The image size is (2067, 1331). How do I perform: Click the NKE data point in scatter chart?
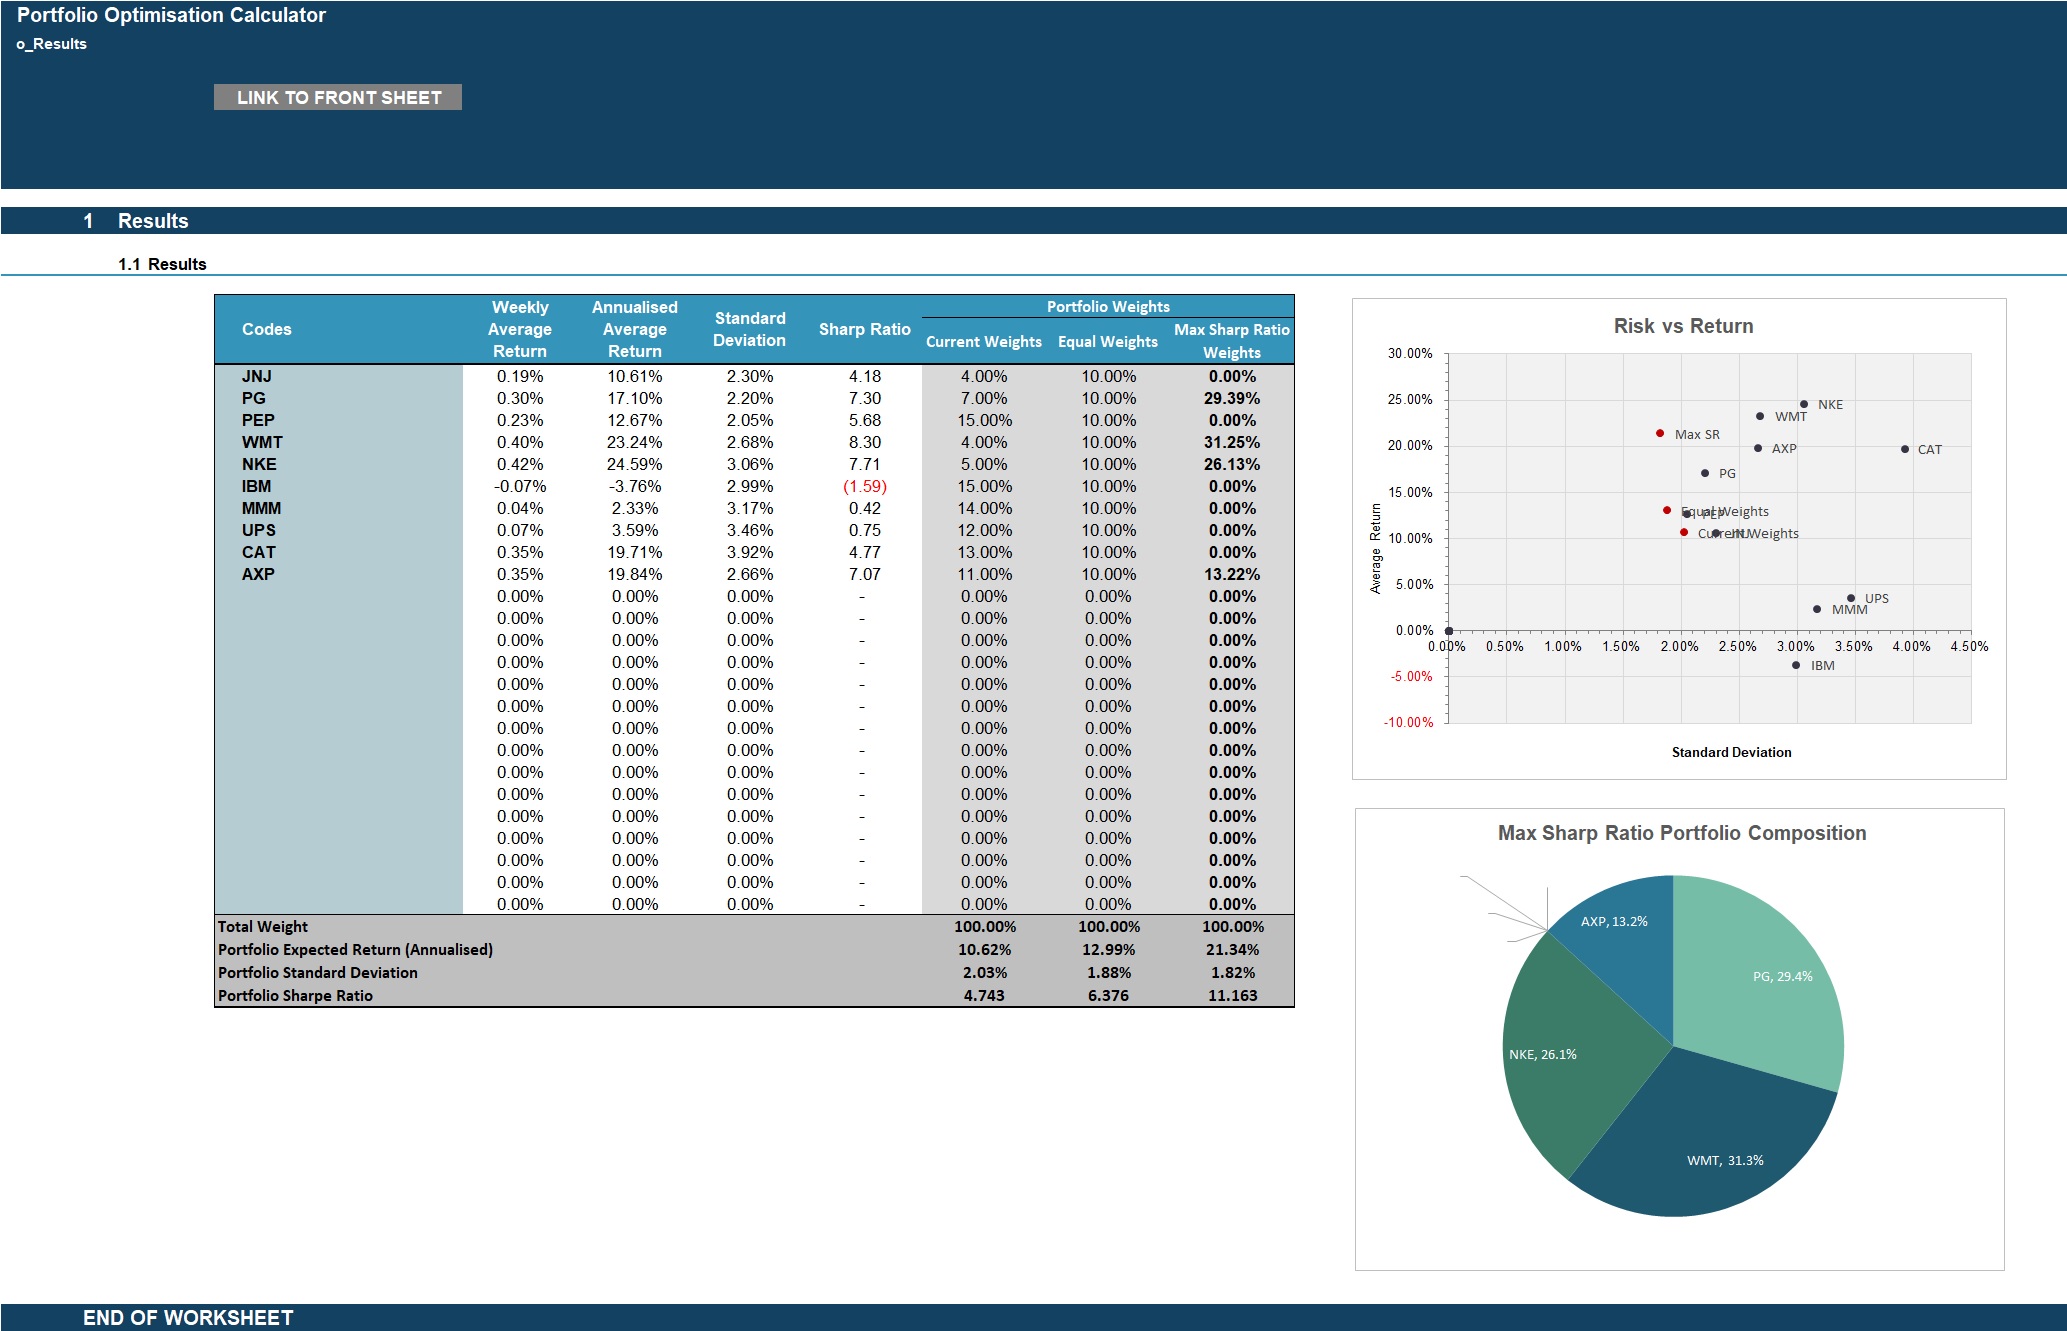[1804, 404]
